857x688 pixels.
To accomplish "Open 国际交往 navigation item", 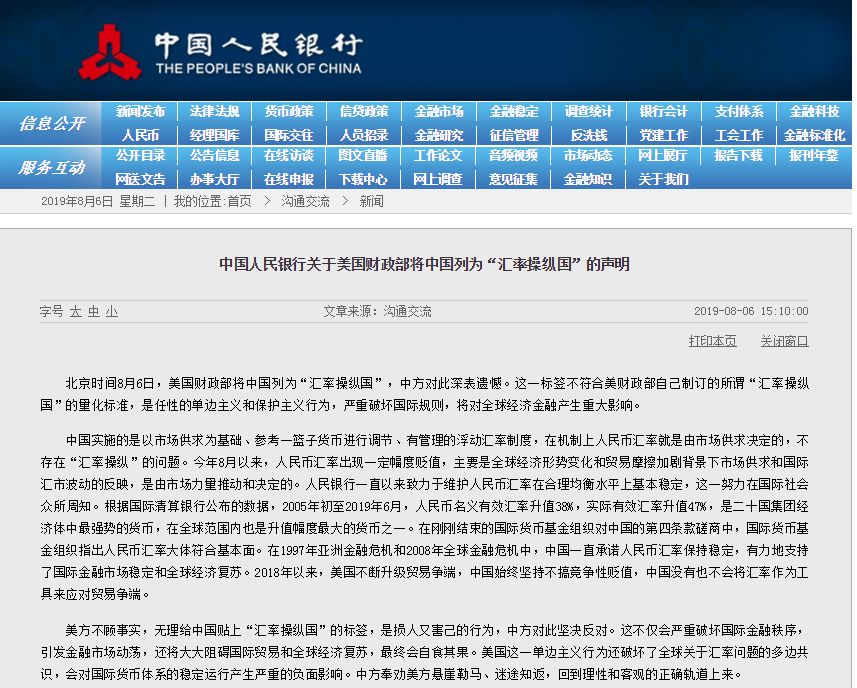I will (x=289, y=135).
